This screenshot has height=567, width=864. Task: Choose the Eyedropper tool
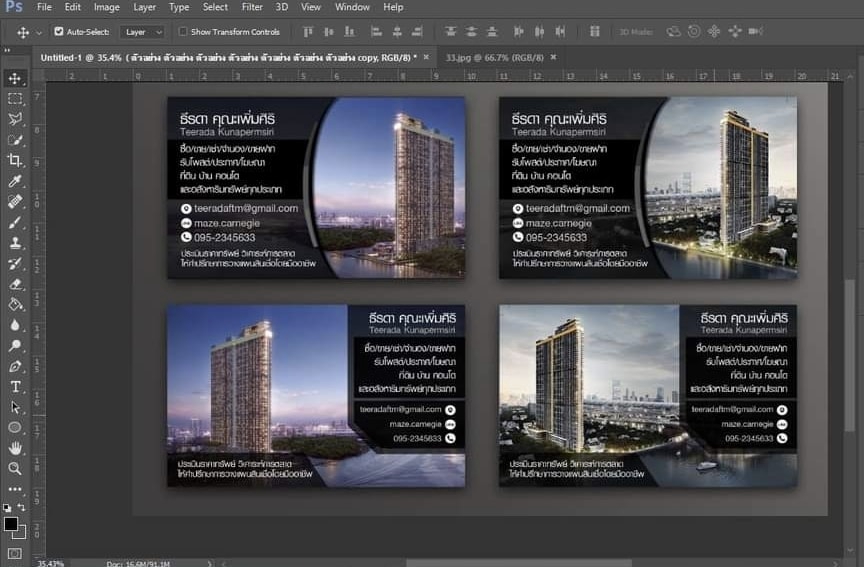(x=15, y=181)
